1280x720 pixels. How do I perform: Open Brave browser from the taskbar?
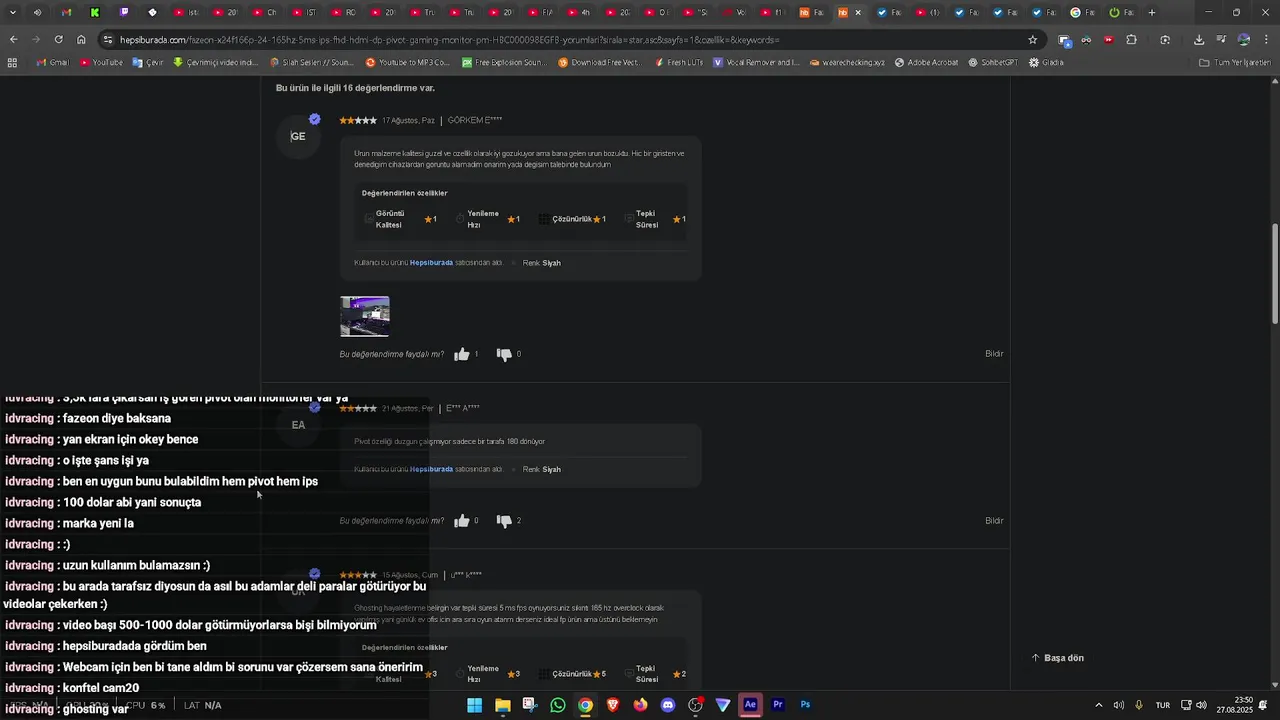(x=613, y=705)
